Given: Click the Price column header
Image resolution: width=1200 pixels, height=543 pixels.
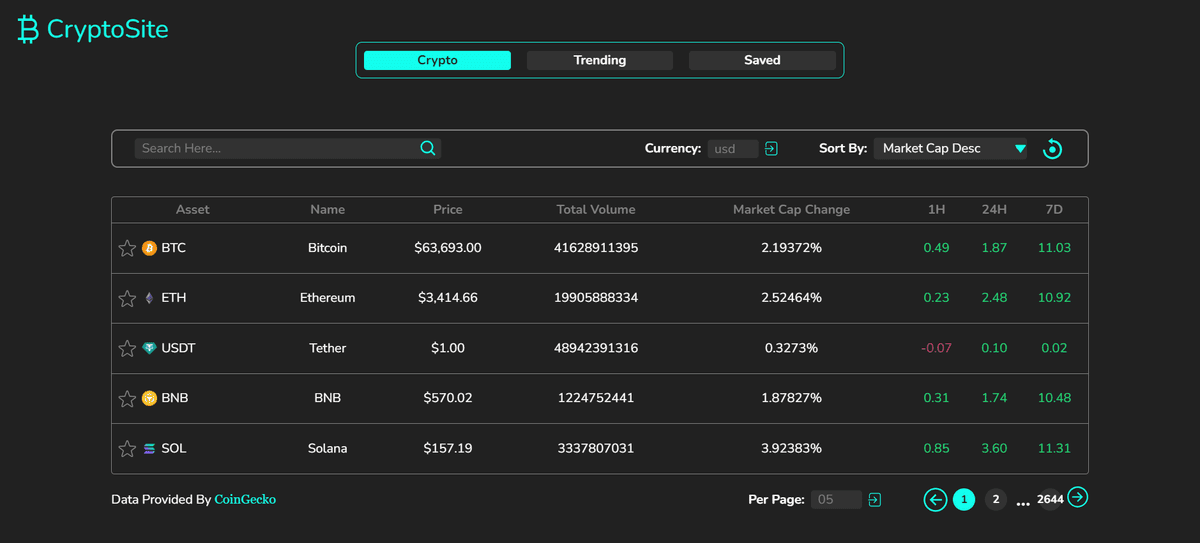Looking at the screenshot, I should coord(448,210).
